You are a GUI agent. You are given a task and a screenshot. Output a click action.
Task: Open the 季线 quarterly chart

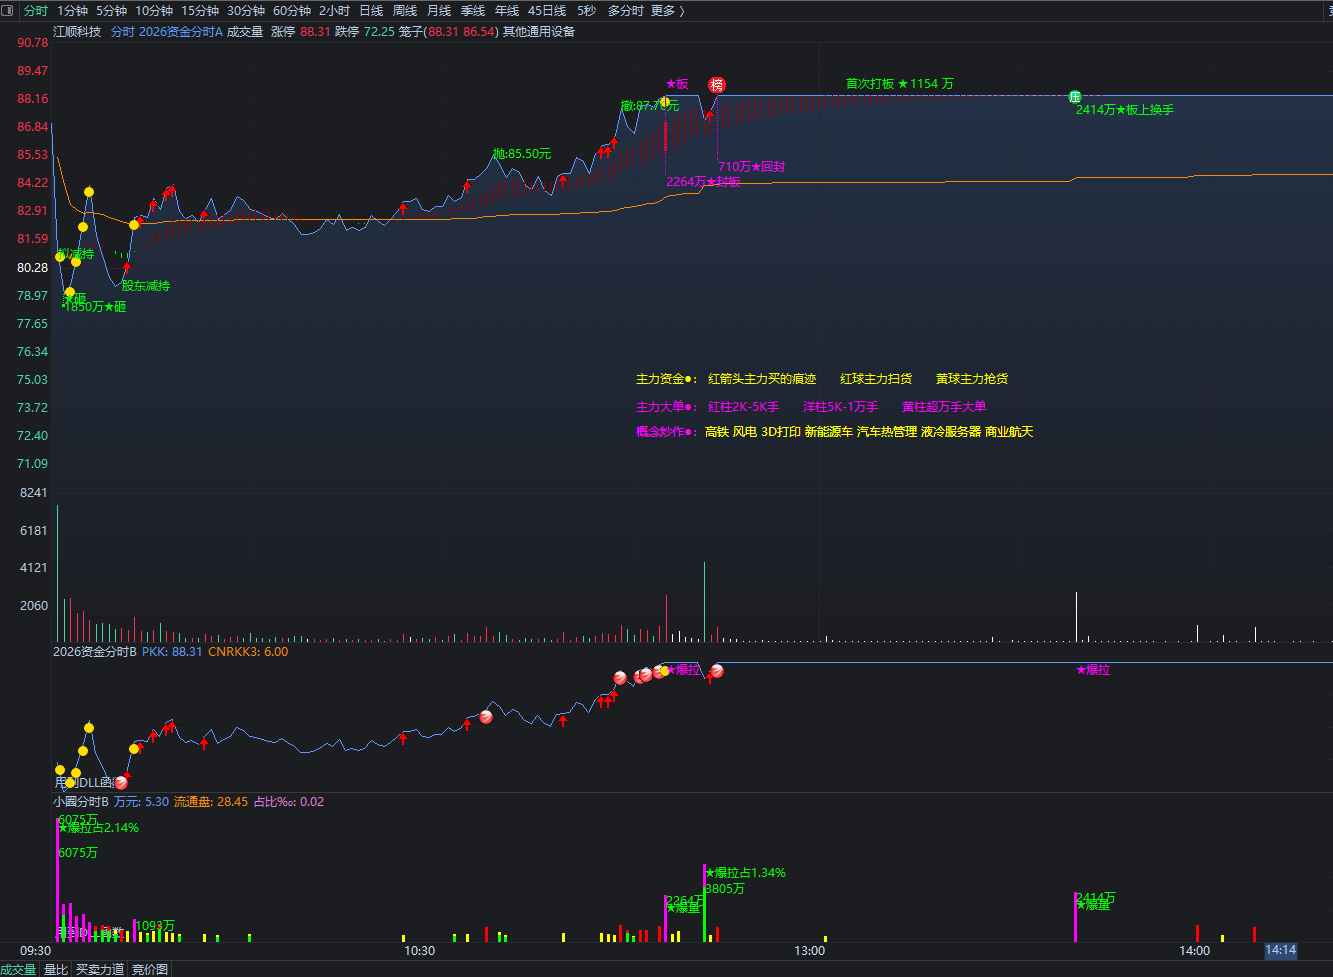pos(473,11)
